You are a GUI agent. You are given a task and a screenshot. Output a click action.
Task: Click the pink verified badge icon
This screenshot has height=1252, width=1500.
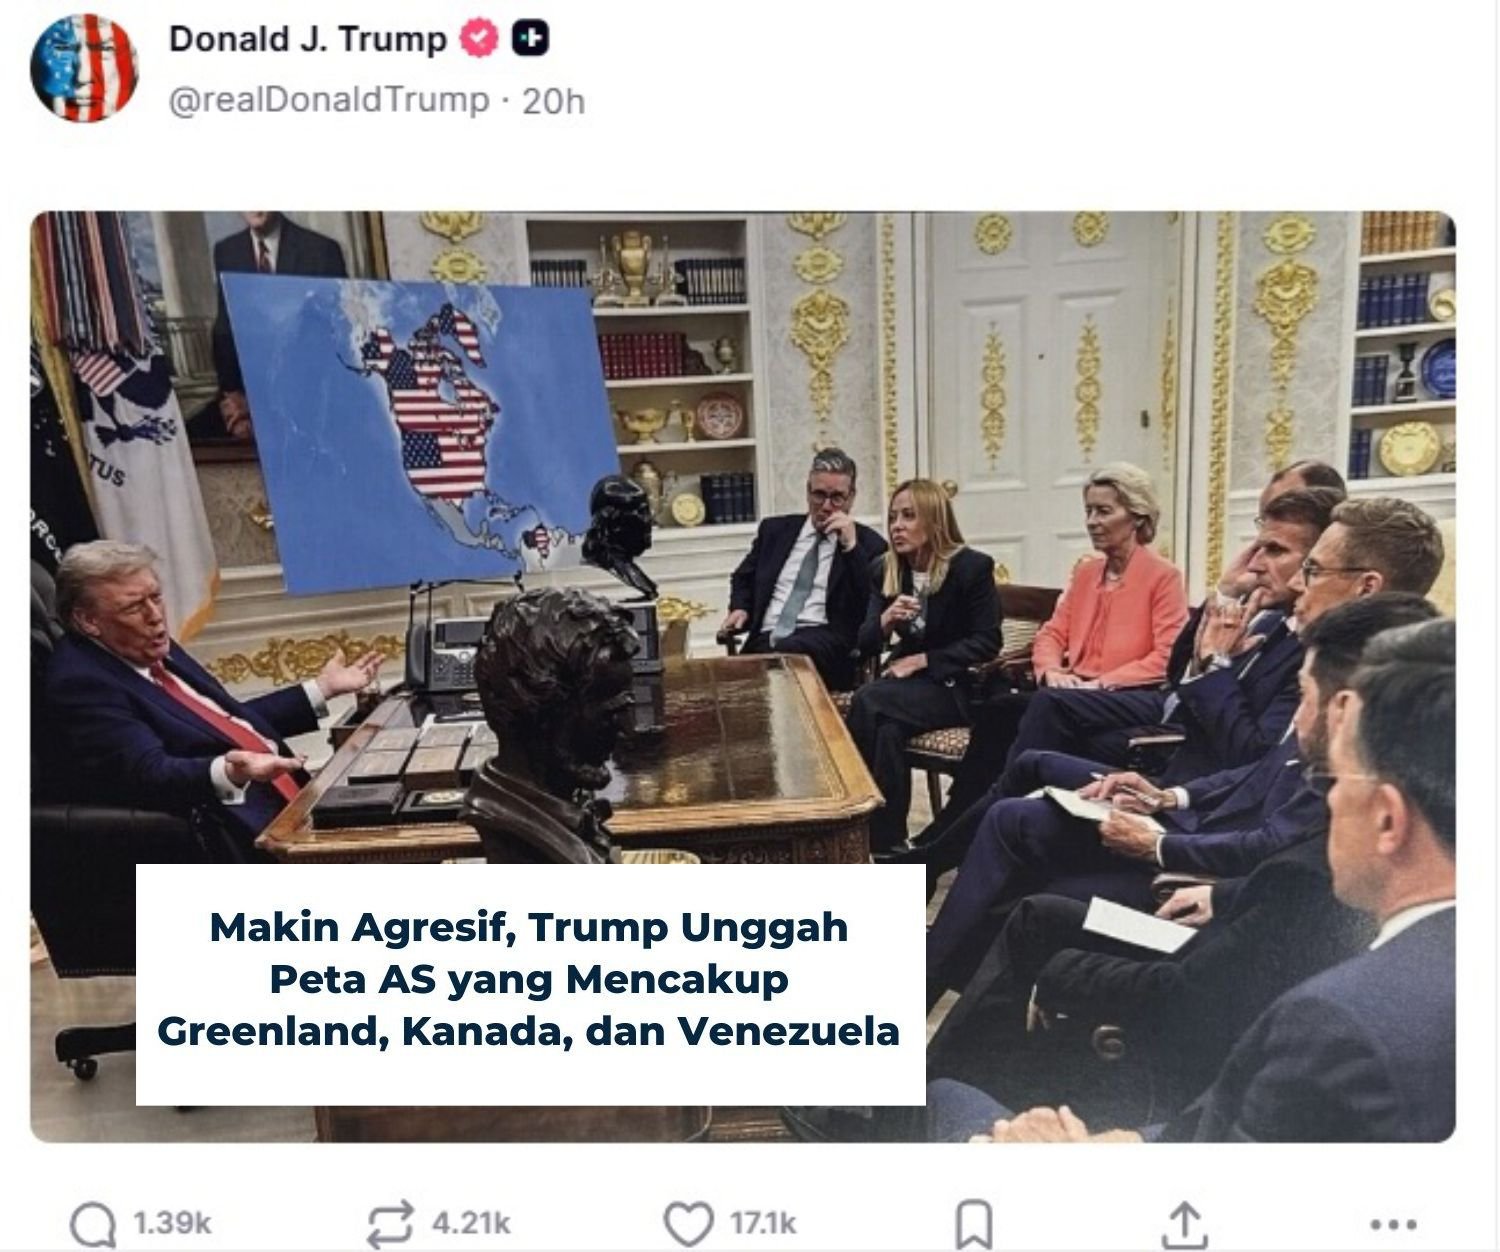pyautogui.click(x=479, y=39)
